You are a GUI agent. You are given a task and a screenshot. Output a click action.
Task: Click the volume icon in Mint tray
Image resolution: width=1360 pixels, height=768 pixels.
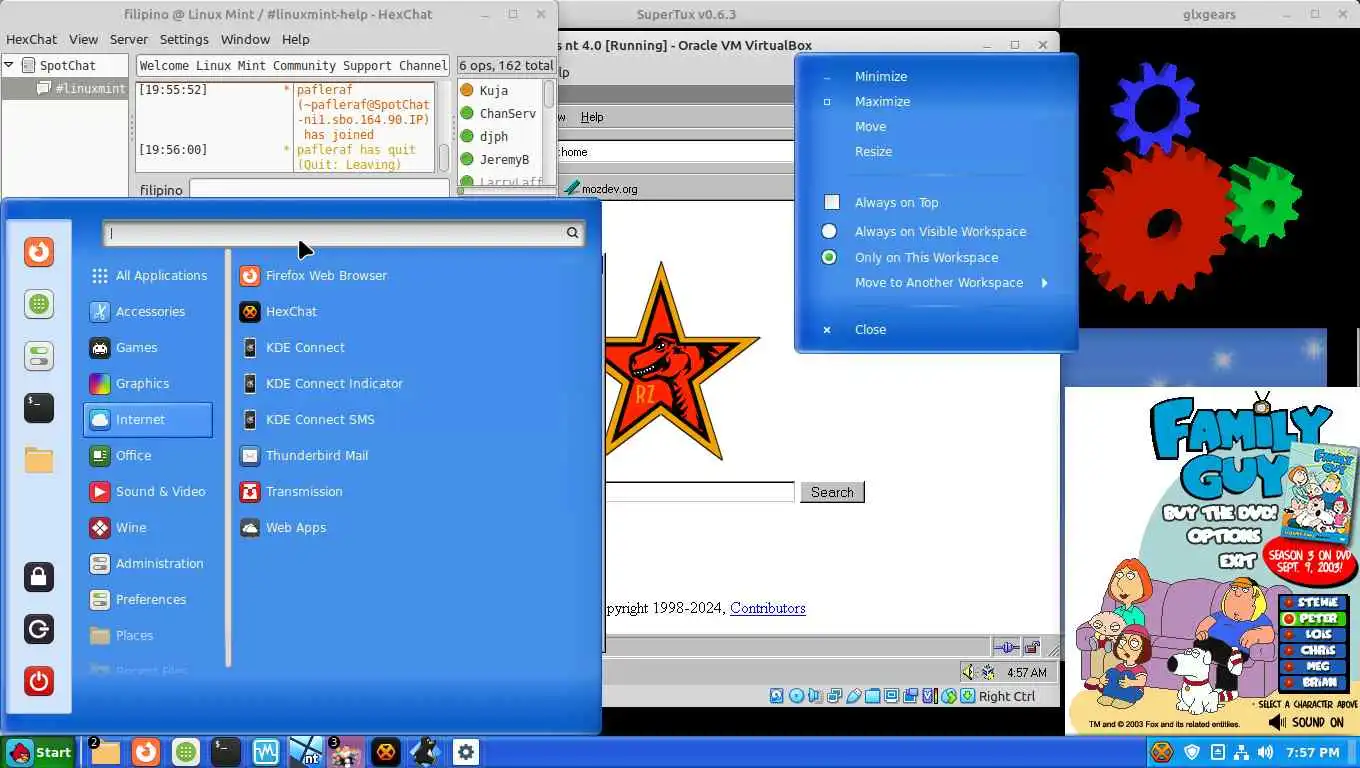coord(1266,752)
